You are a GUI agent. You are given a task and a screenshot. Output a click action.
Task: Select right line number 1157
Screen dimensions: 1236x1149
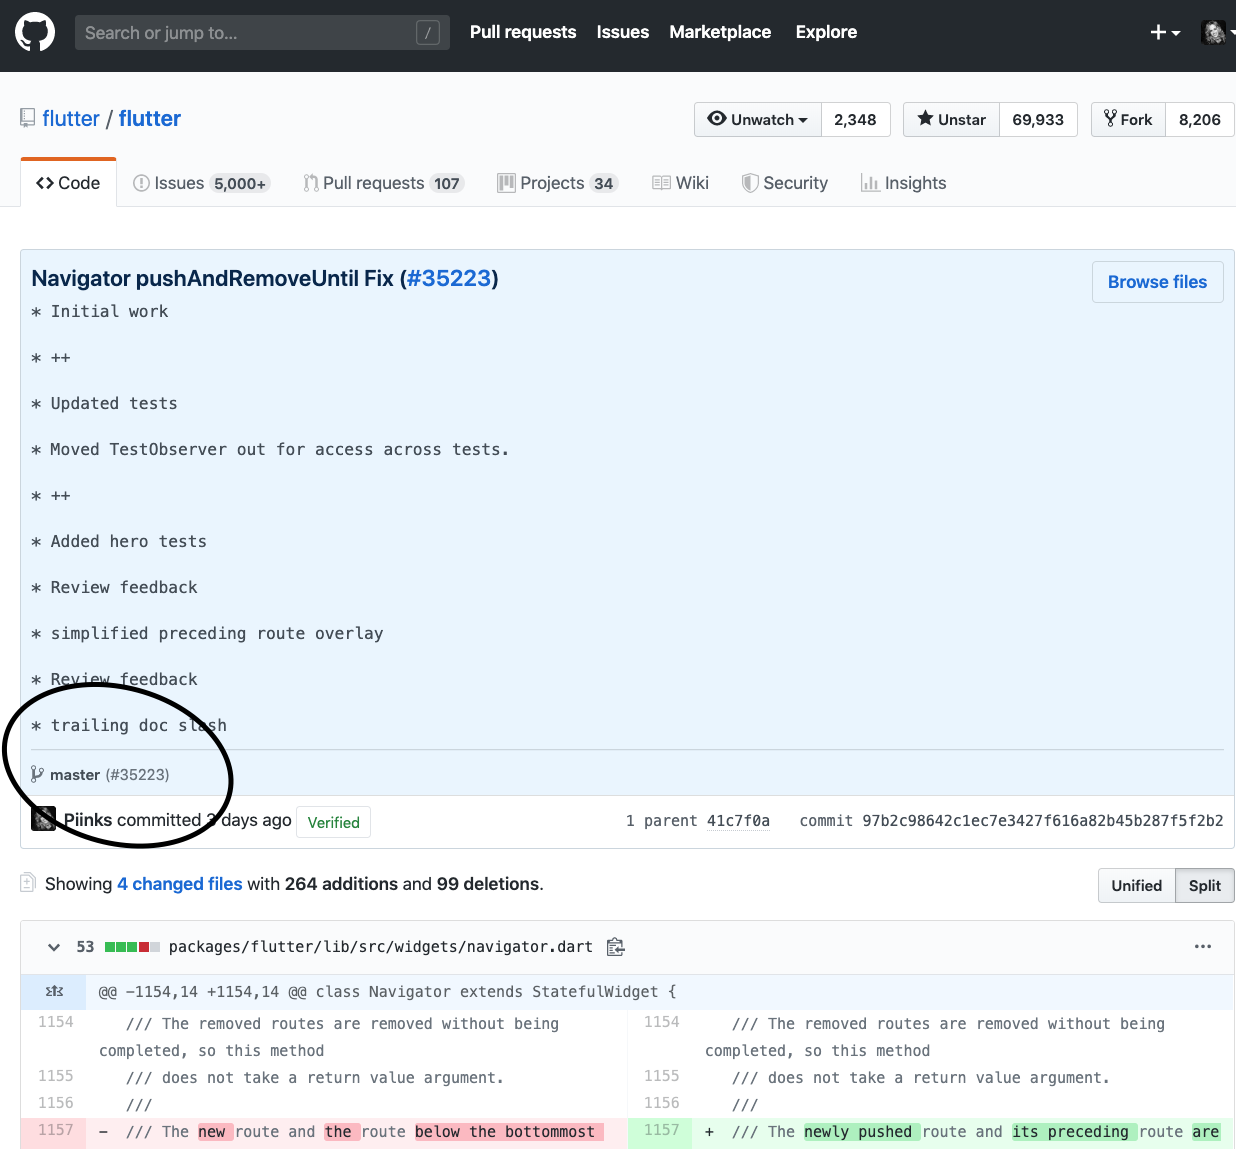661,1130
